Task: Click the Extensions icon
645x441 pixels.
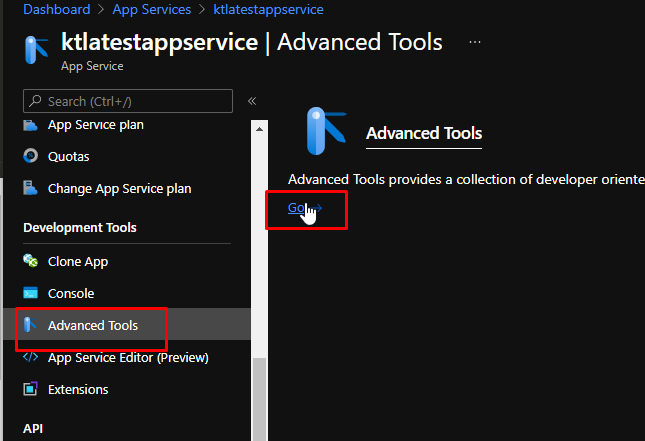Action: coord(30,389)
